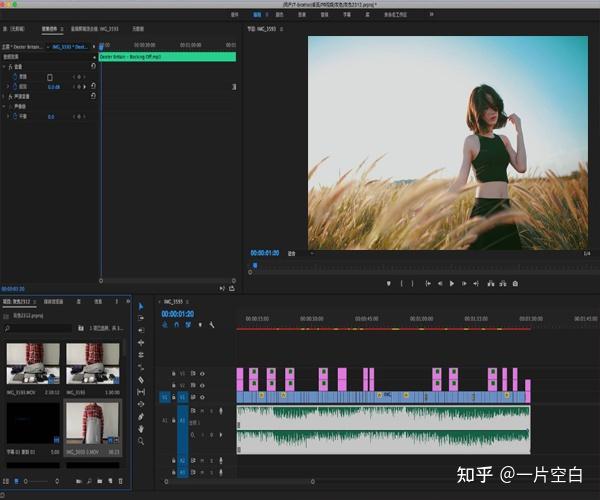Toggle V1 track output eye

coord(202,397)
